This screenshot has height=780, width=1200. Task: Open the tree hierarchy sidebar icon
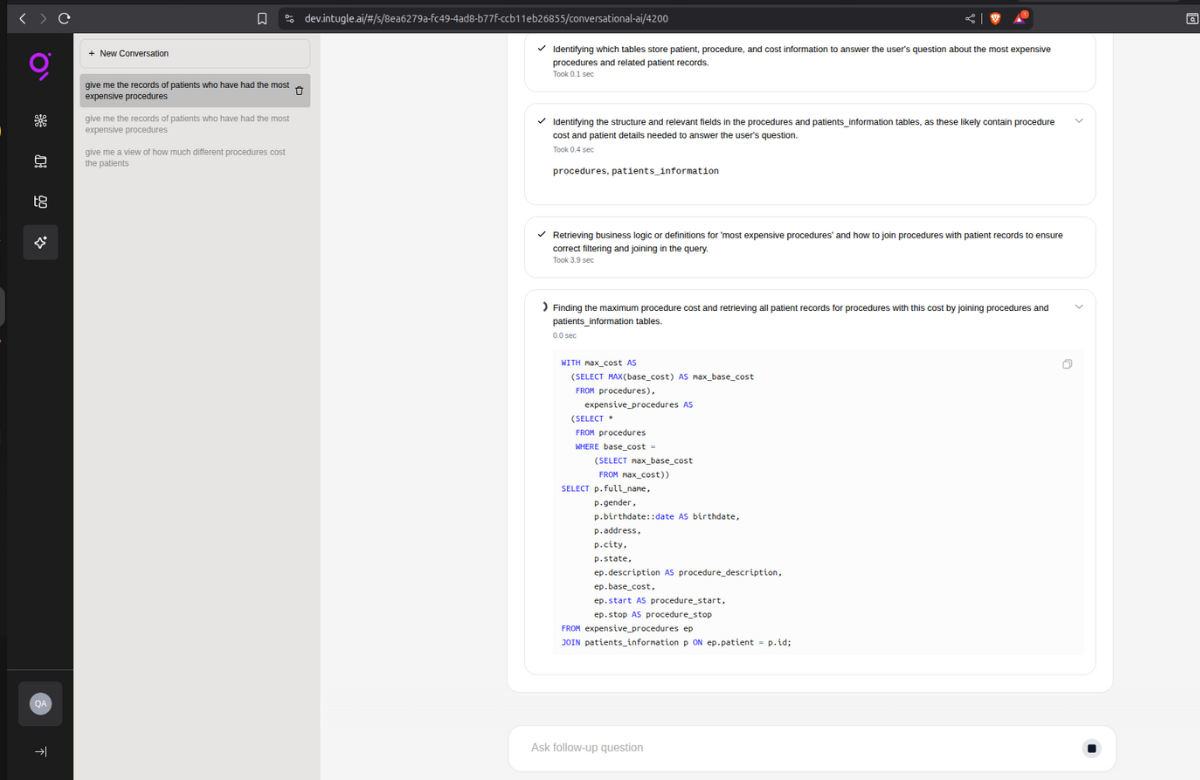coord(40,202)
